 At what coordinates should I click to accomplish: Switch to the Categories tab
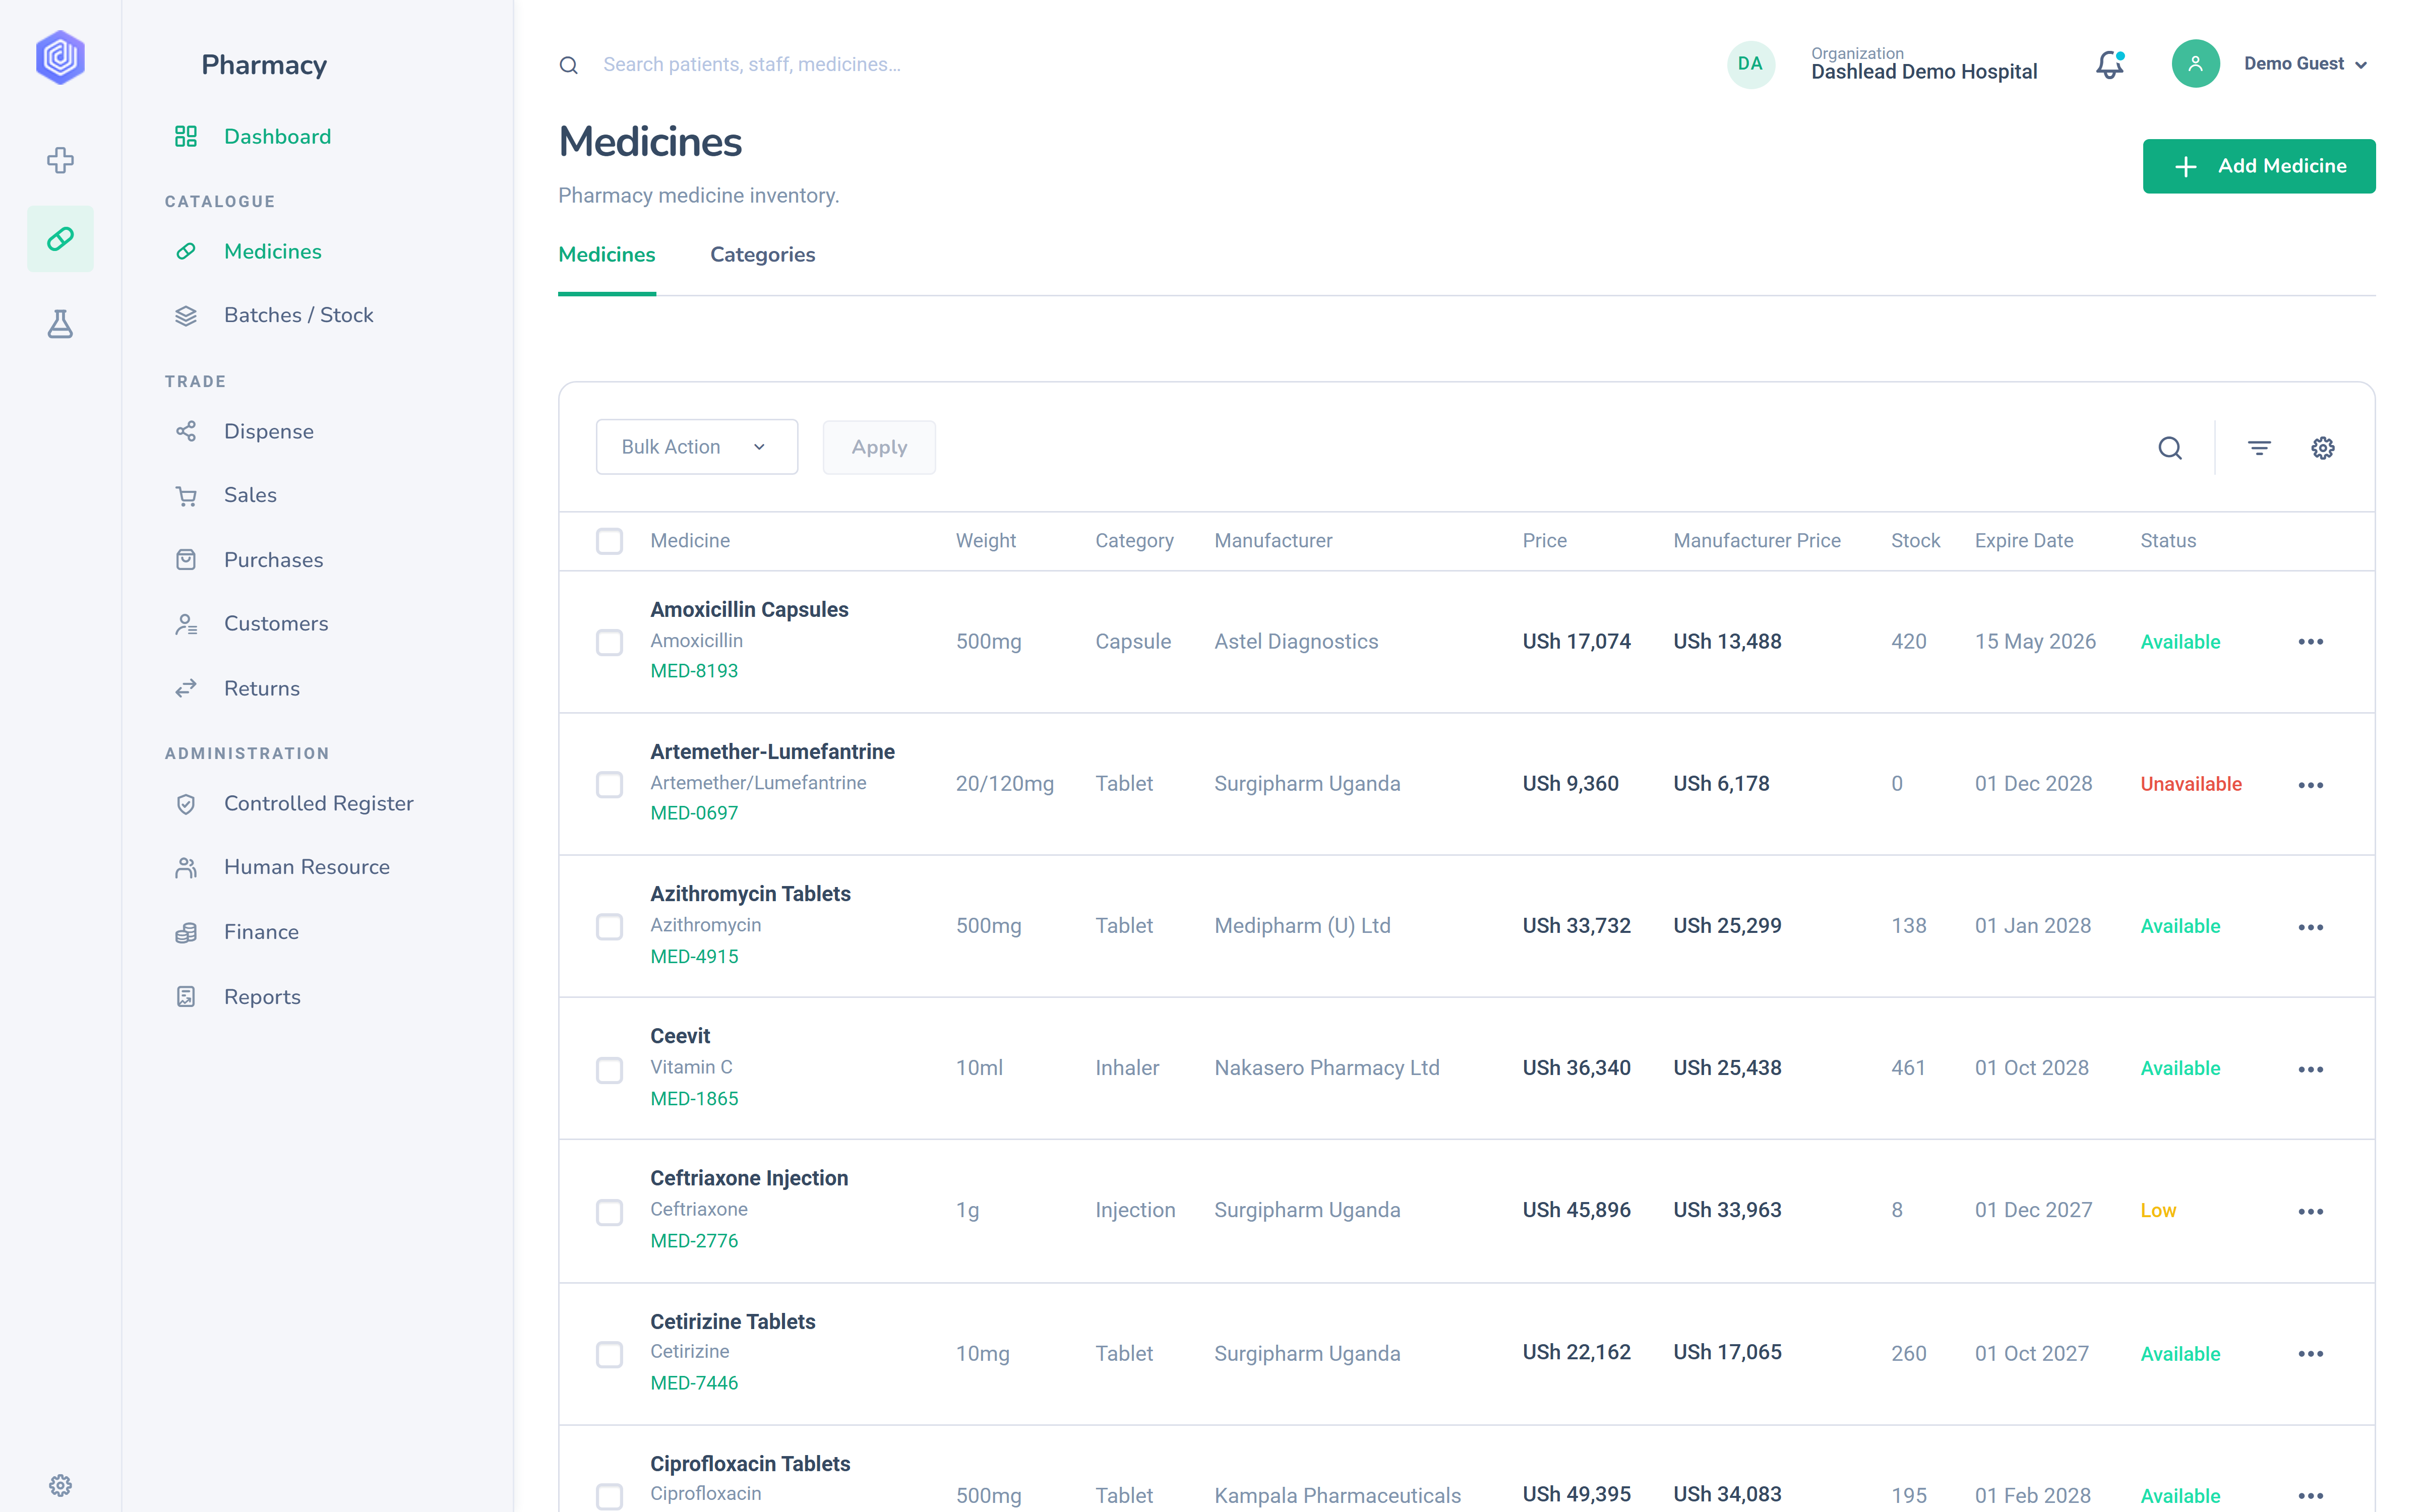coord(762,255)
